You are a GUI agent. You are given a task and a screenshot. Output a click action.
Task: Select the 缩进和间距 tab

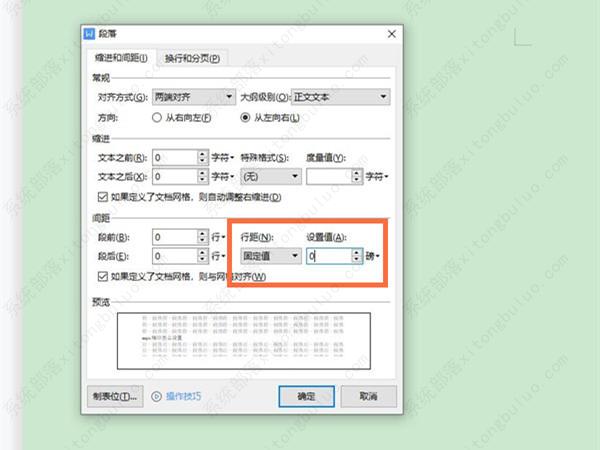pyautogui.click(x=120, y=58)
